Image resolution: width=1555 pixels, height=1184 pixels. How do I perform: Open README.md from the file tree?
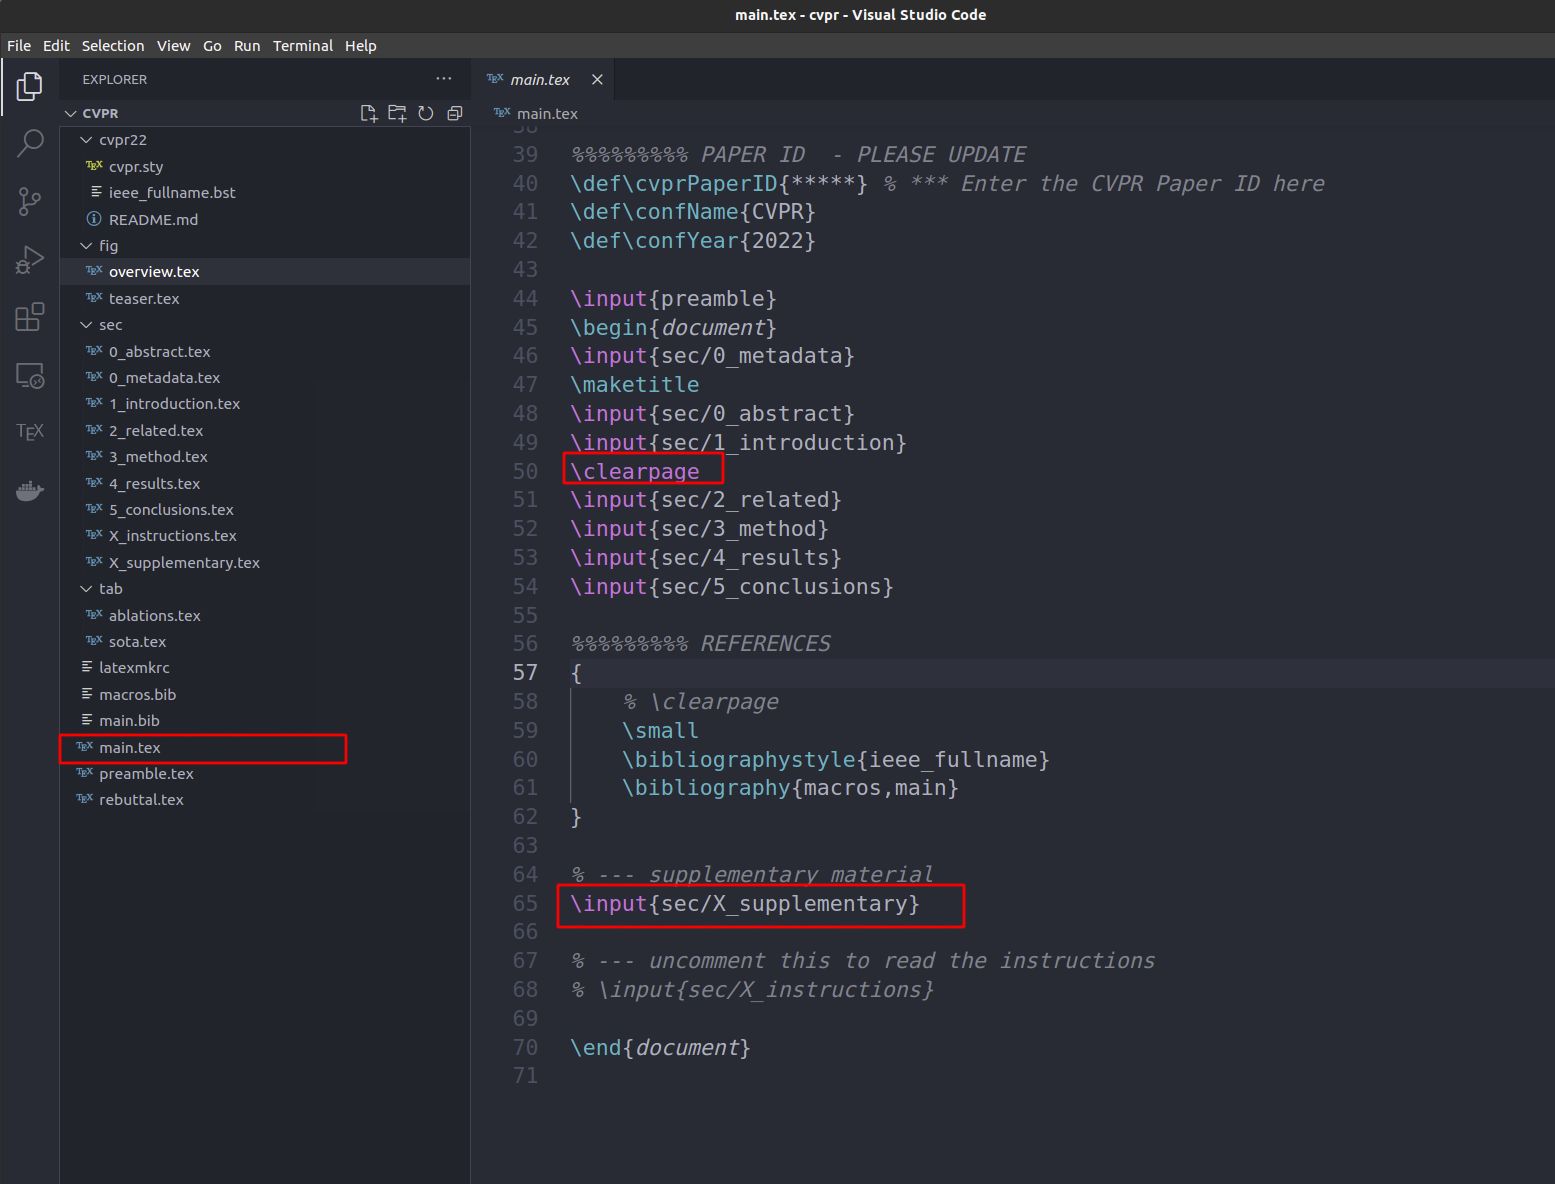(154, 219)
